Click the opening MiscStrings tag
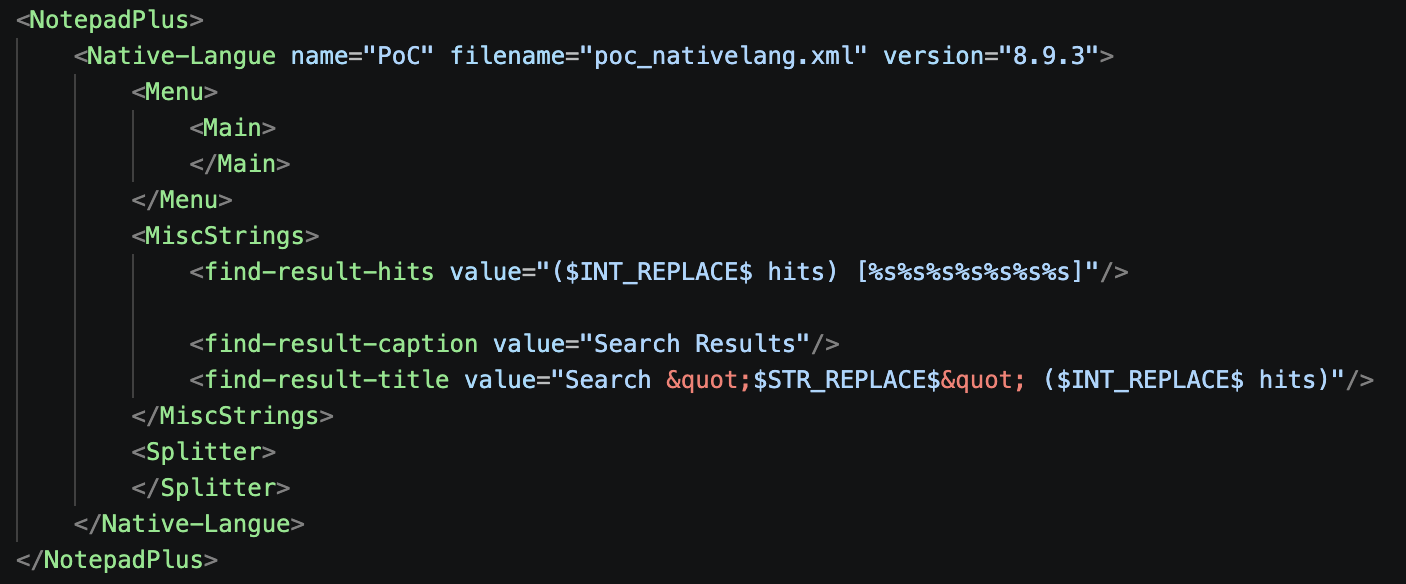Image resolution: width=1406 pixels, height=584 pixels. tap(225, 235)
